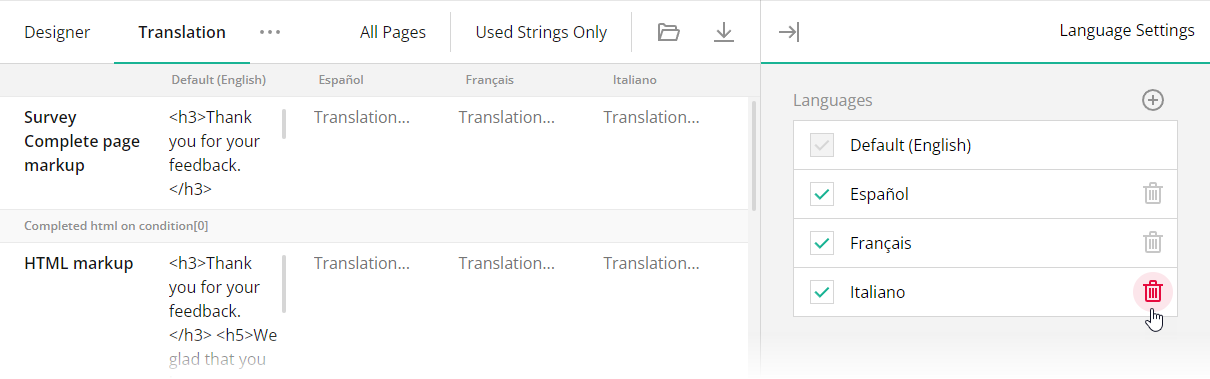This screenshot has height=379, width=1210.
Task: Disable the Italiano language checkbox
Action: point(822,292)
